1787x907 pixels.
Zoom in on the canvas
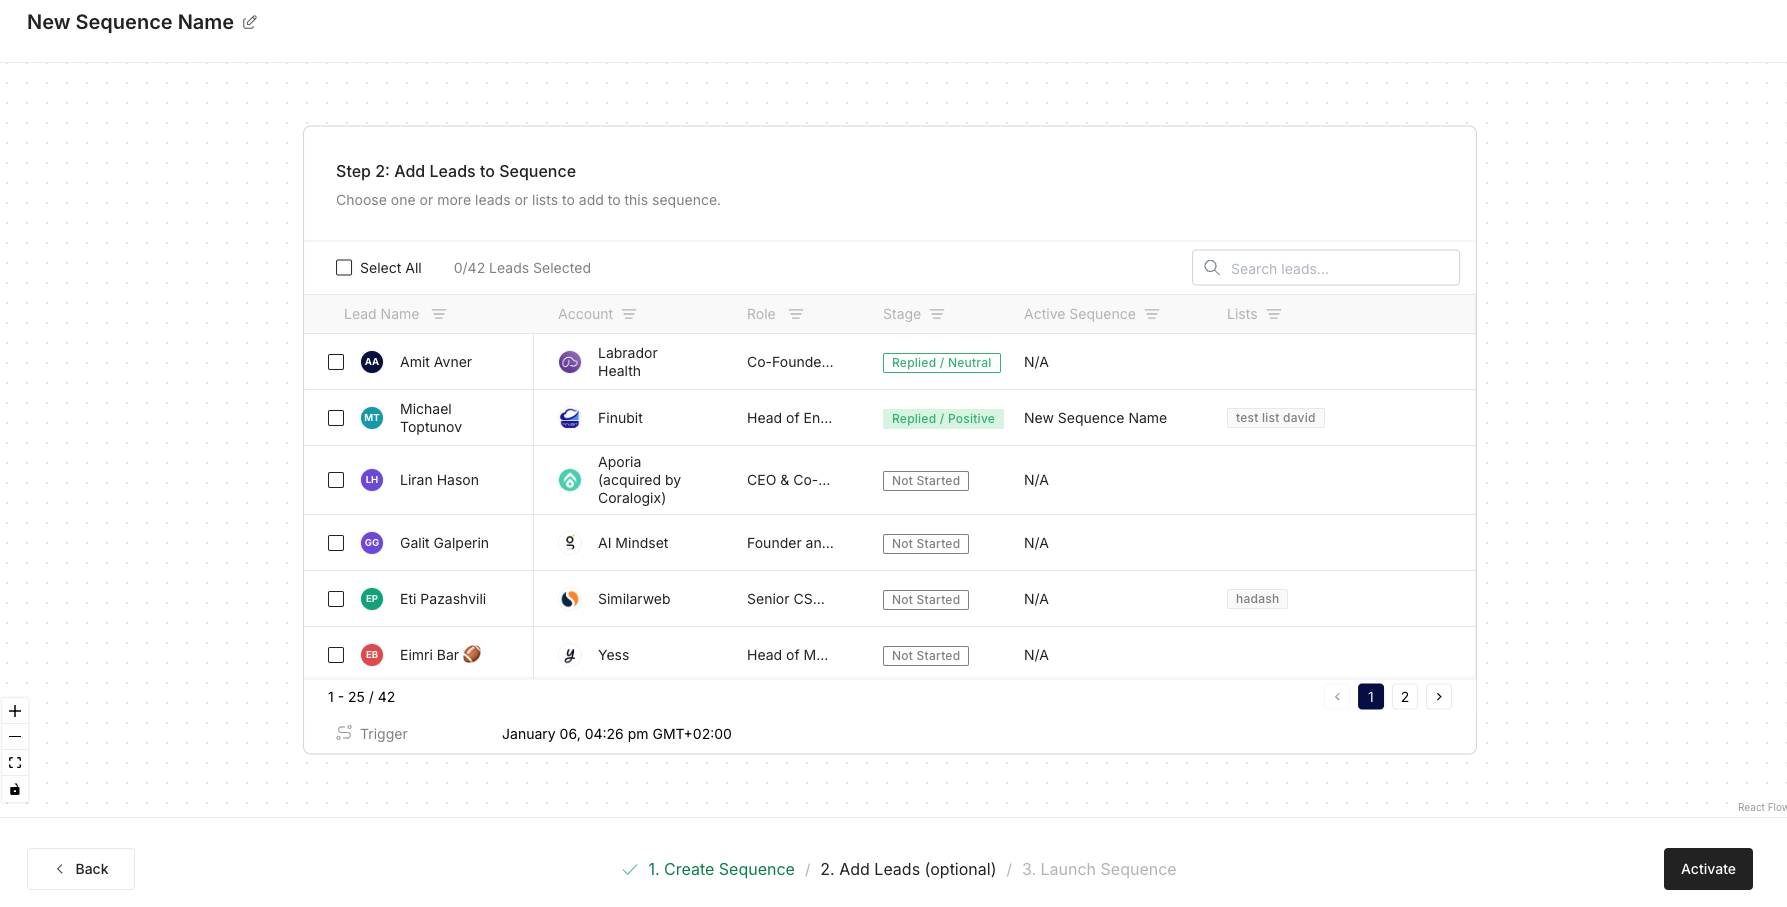pos(15,711)
